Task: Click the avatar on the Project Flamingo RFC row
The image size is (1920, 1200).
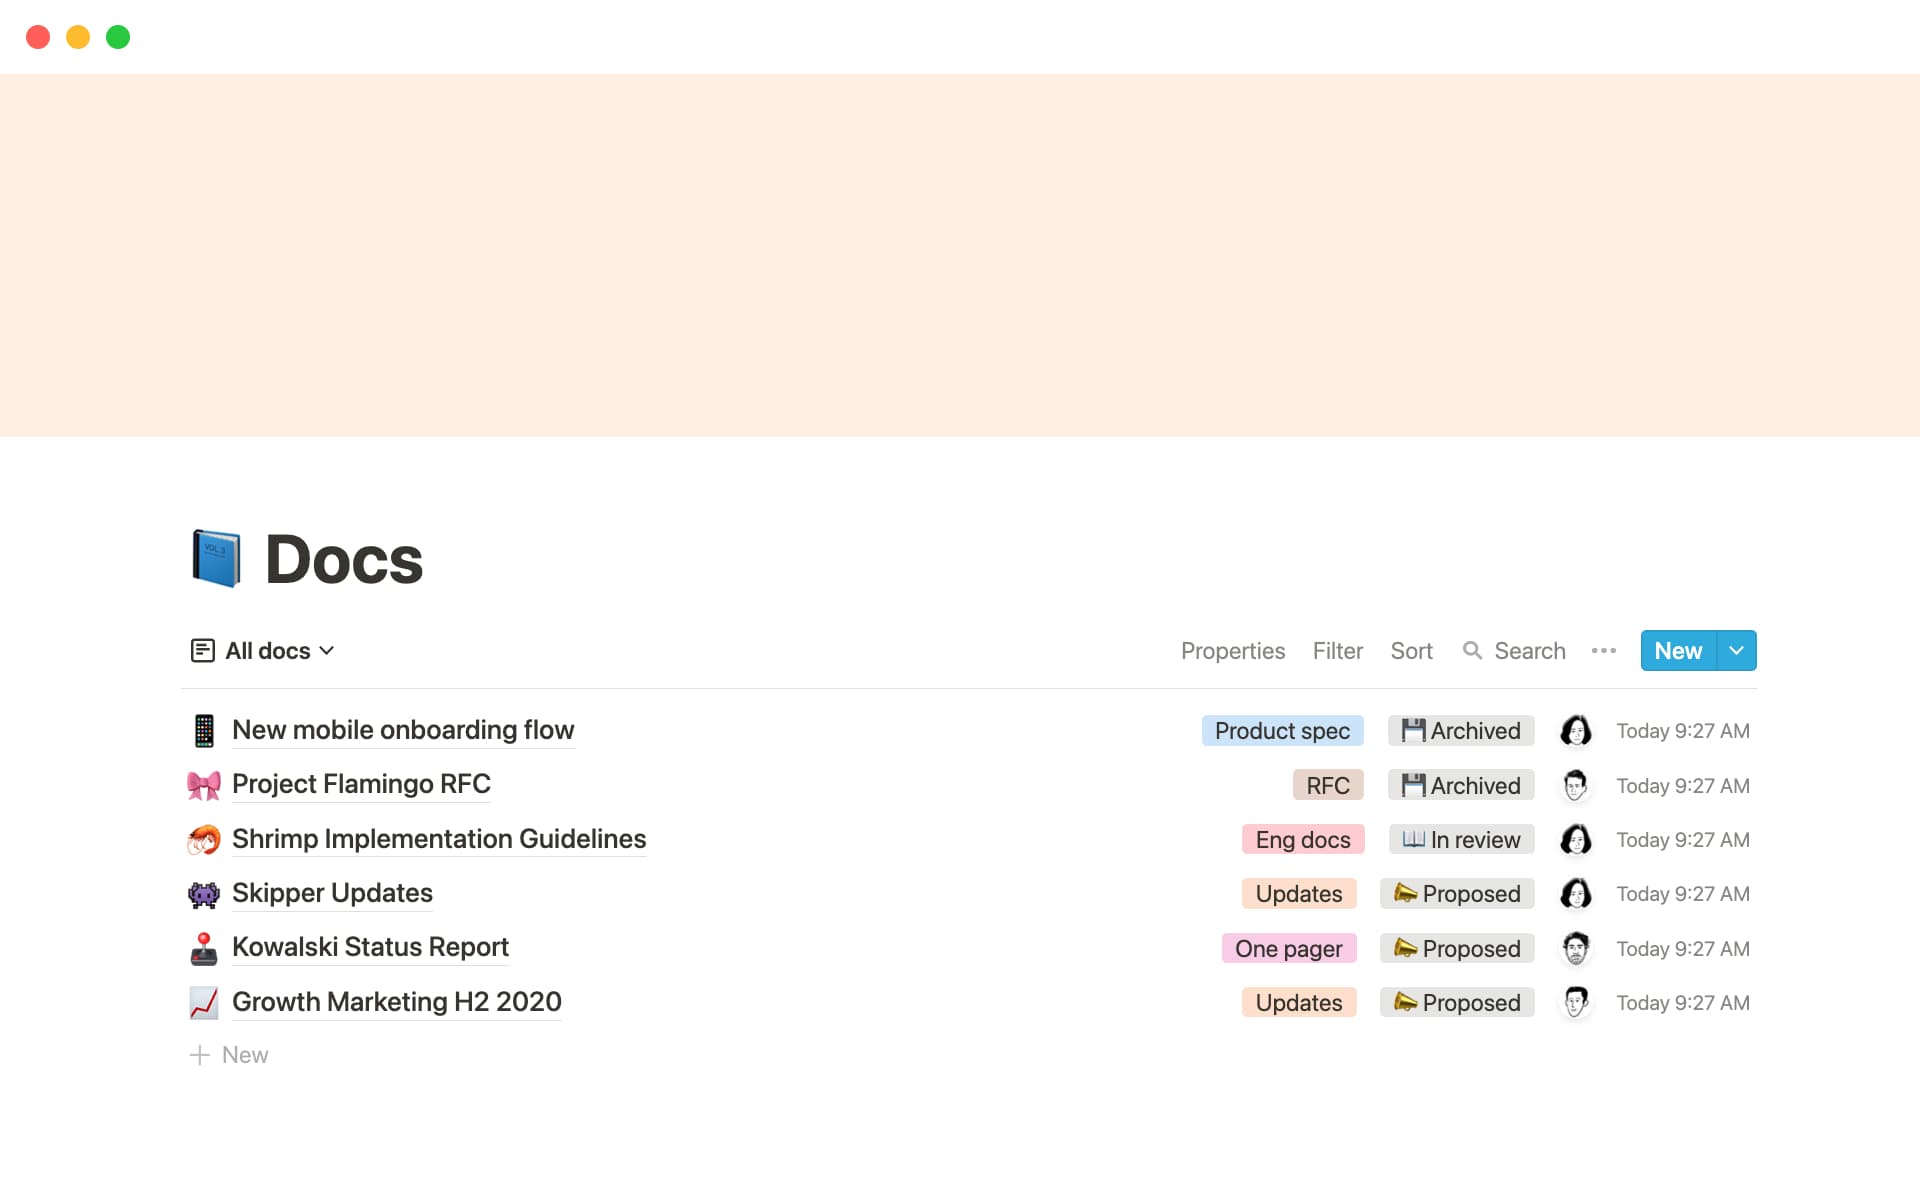Action: pyautogui.click(x=1575, y=785)
